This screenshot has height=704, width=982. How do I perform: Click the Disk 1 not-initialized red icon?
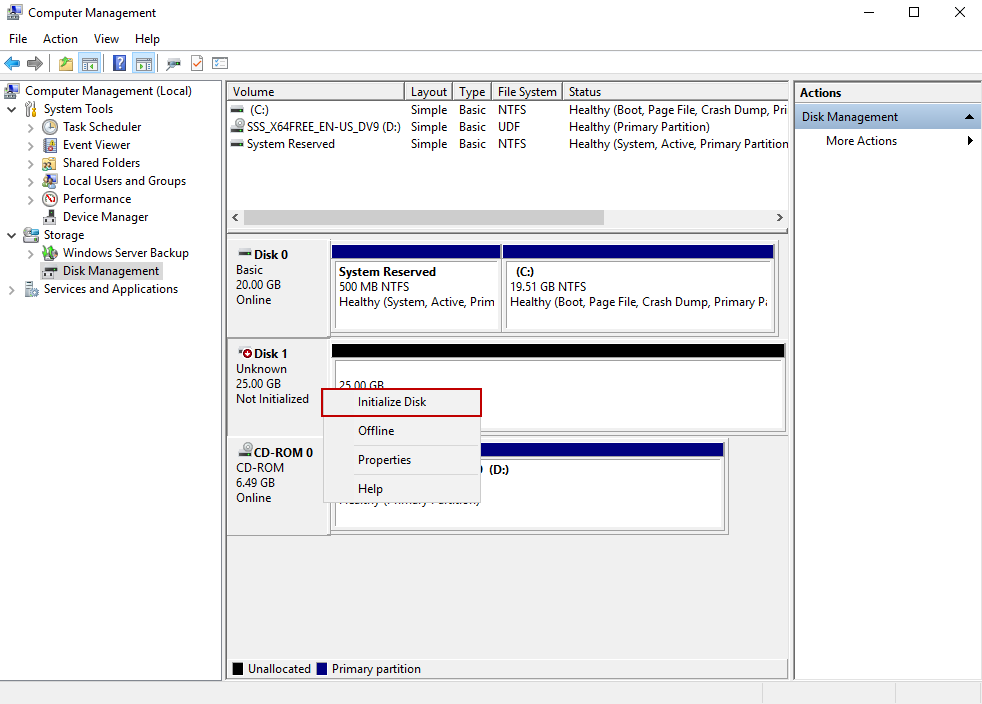coord(245,353)
